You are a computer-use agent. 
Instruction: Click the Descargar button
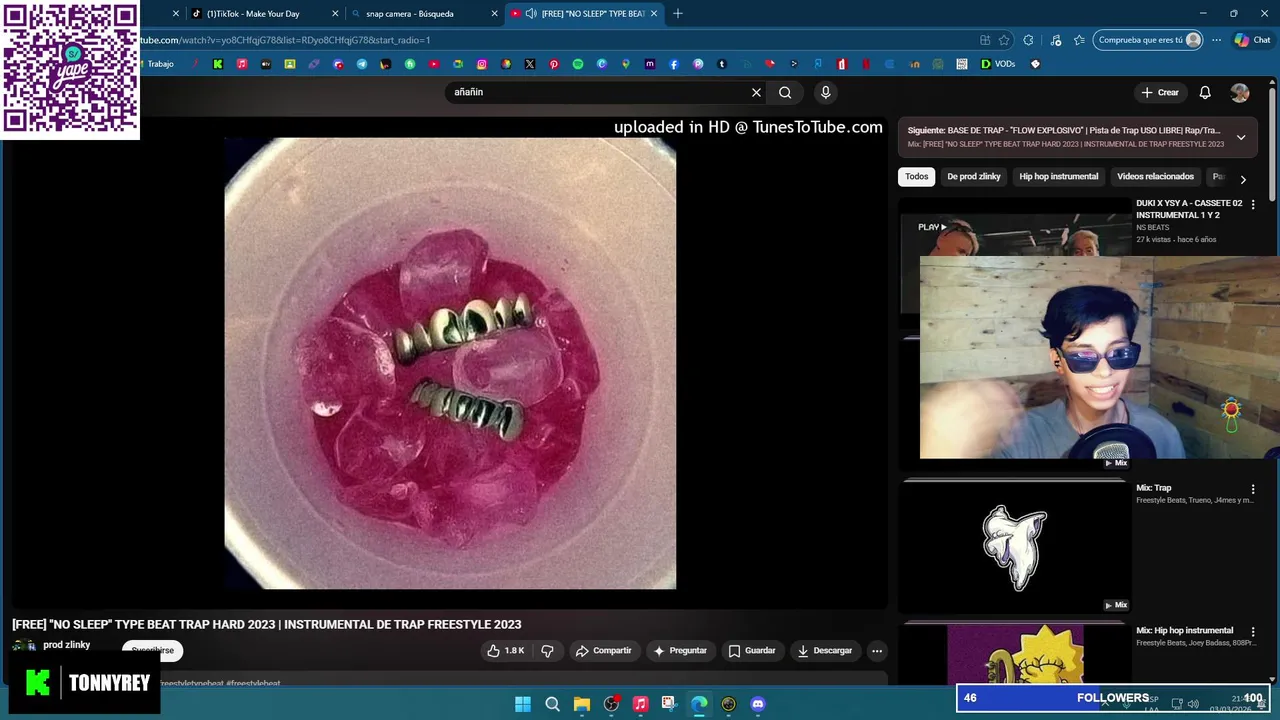(x=825, y=651)
